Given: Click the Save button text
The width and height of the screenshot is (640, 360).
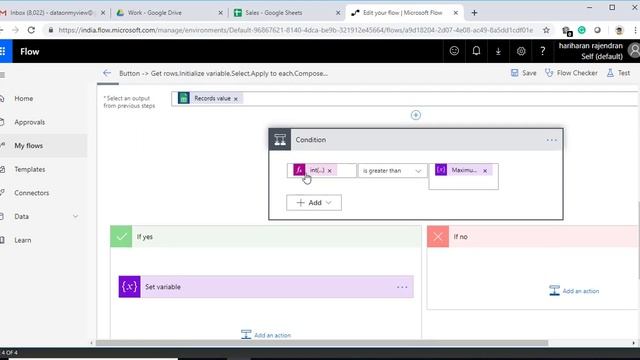Looking at the screenshot, I should tap(529, 73).
